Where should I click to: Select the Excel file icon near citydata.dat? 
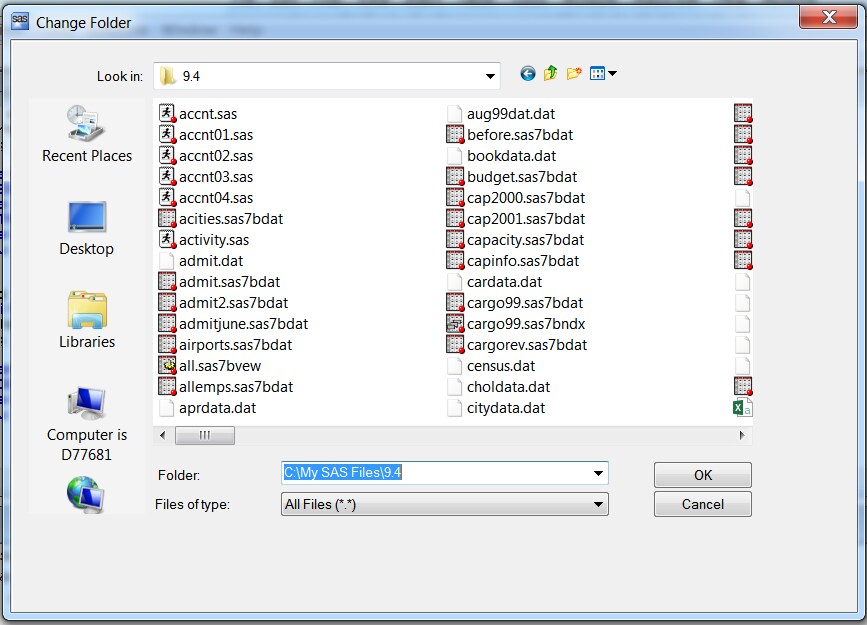(x=741, y=407)
